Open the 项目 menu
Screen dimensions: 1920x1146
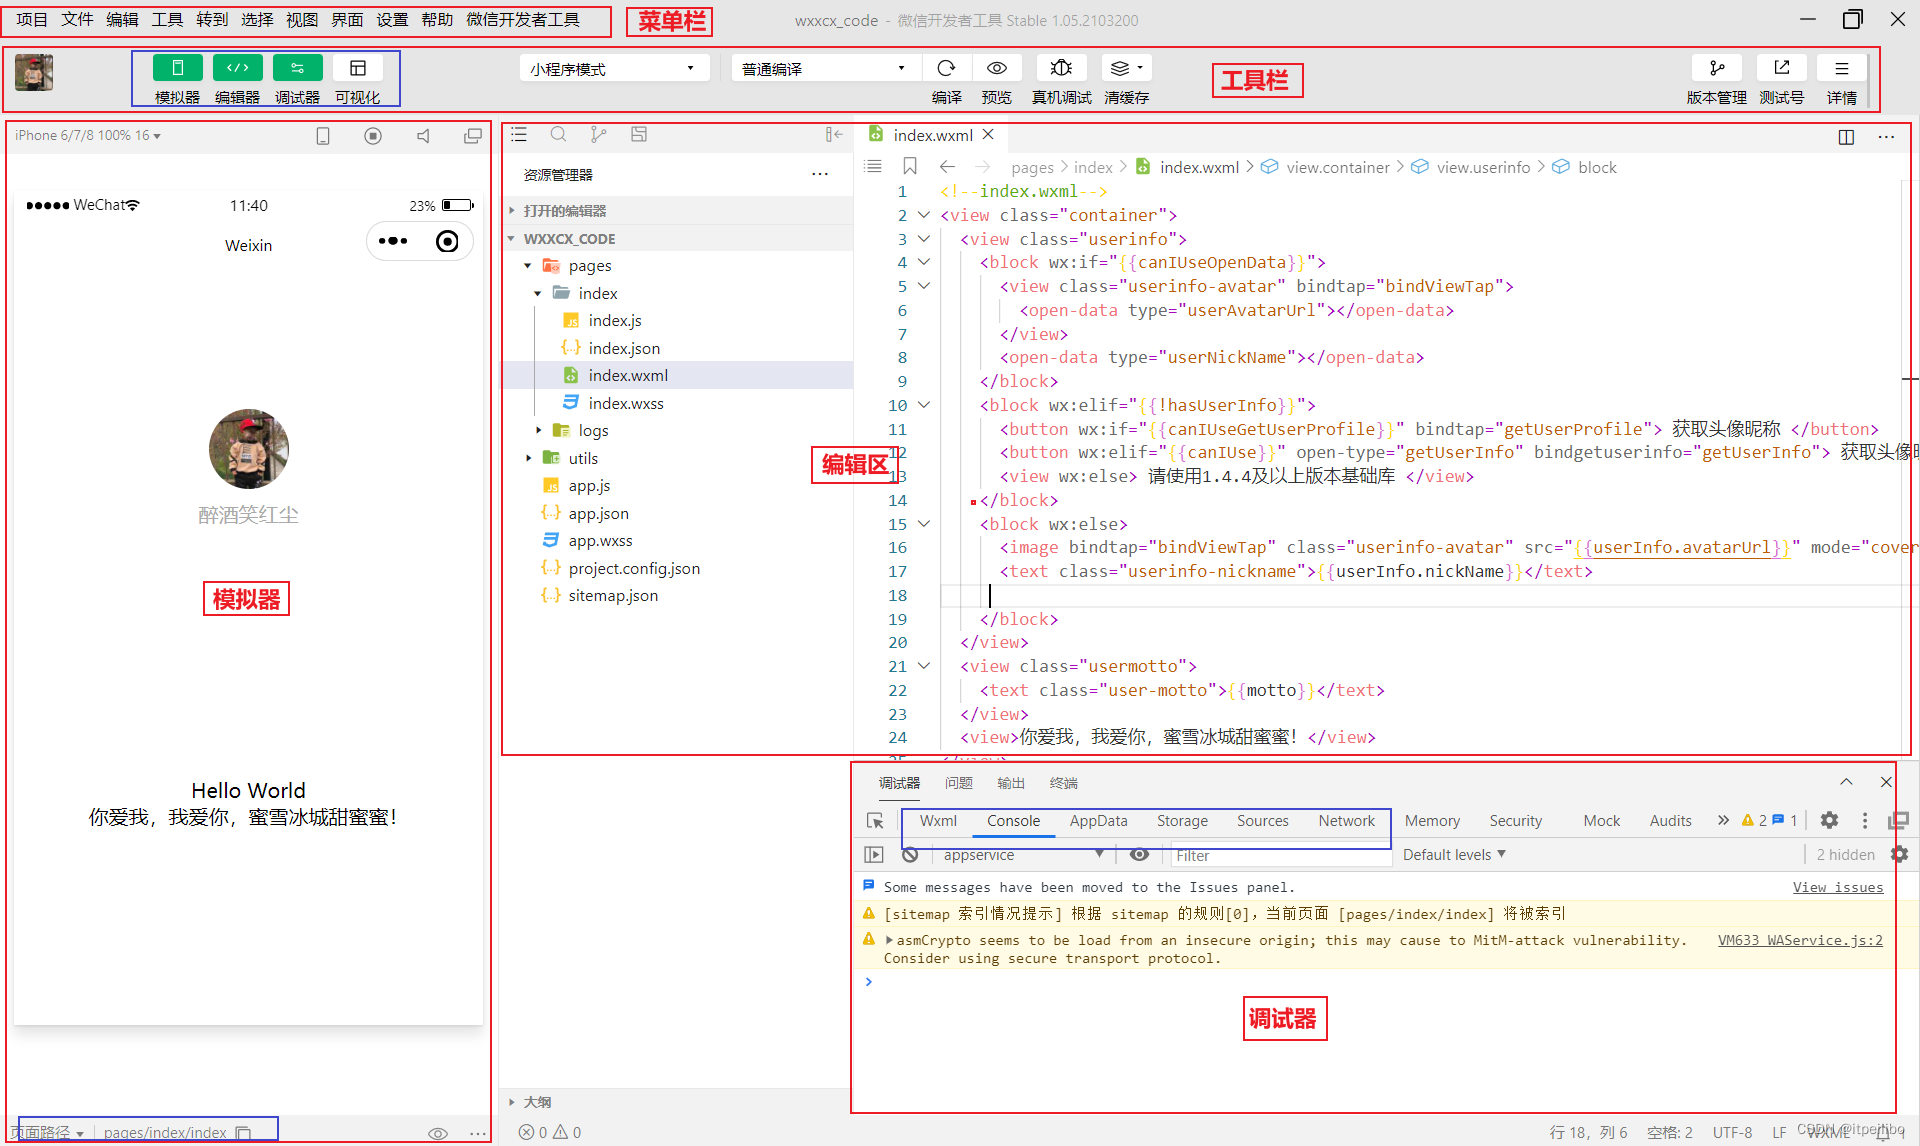pos(32,20)
